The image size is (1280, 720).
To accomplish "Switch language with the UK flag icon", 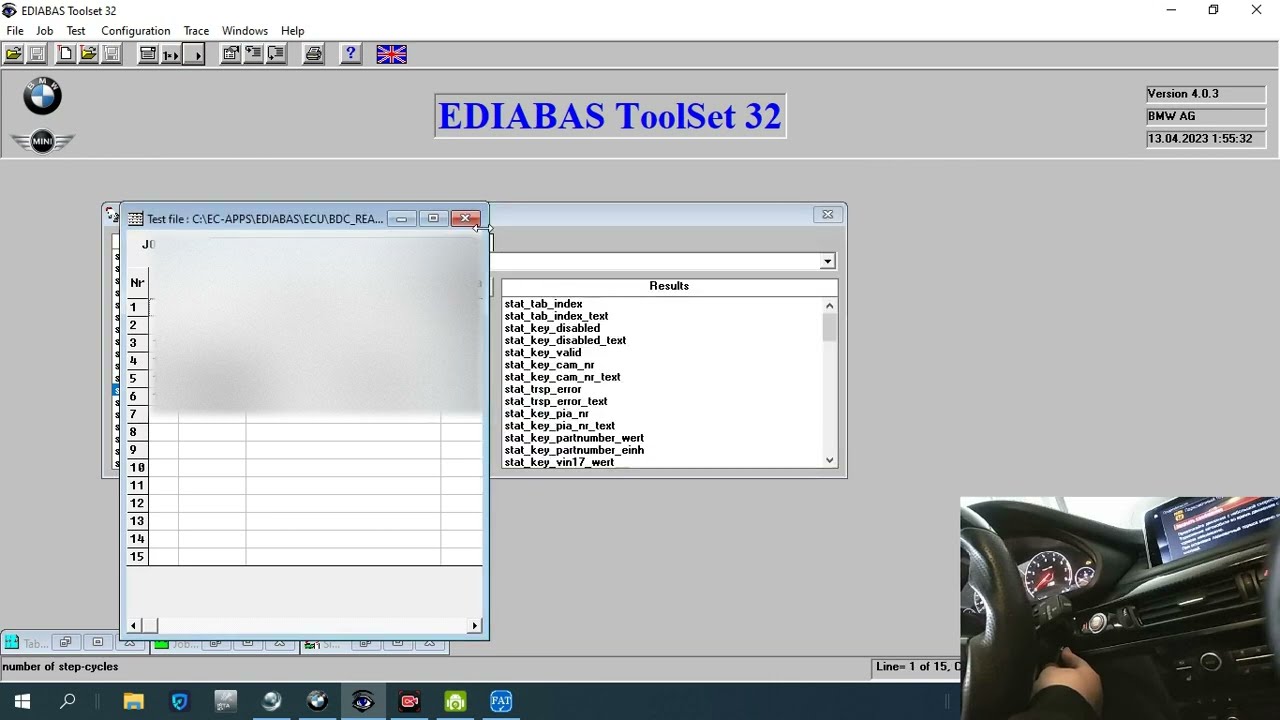I will 391,54.
